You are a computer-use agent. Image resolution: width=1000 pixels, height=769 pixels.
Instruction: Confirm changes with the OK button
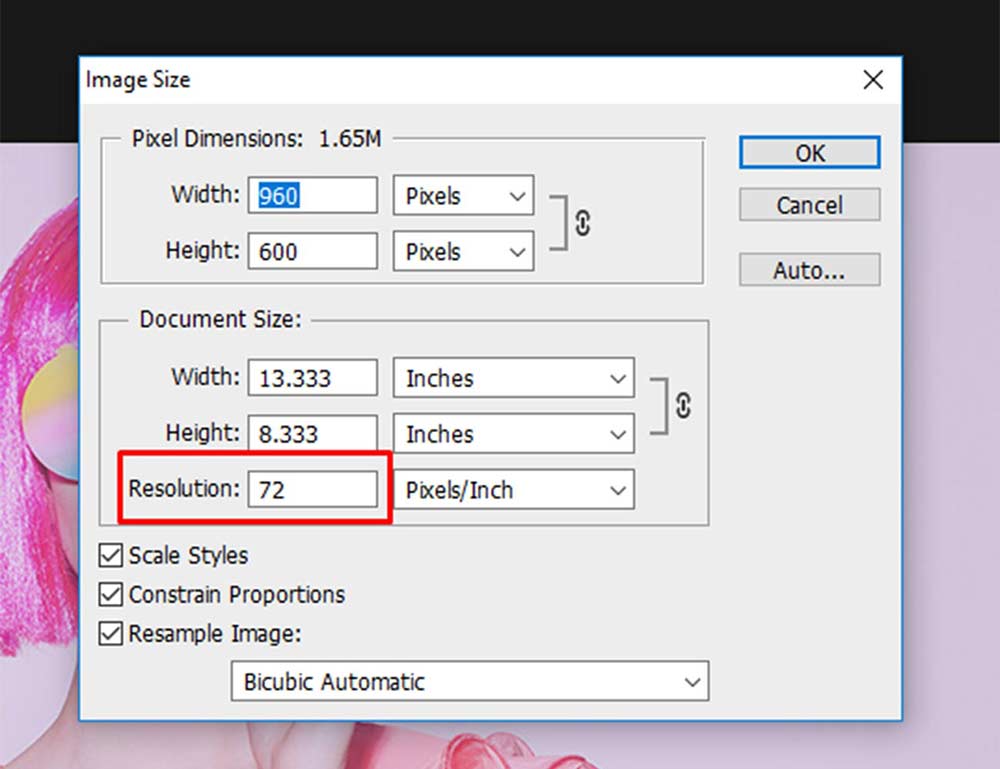click(x=808, y=153)
